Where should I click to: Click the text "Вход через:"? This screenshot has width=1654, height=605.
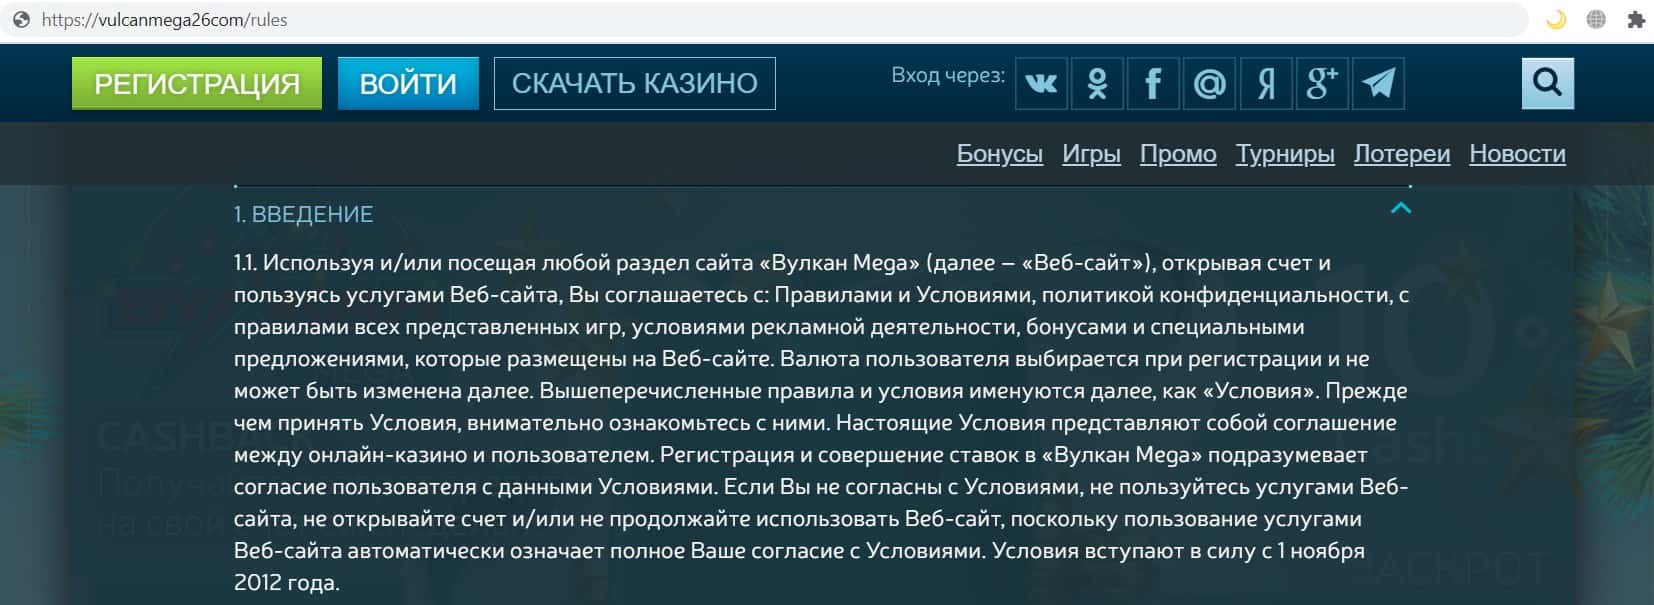point(948,75)
